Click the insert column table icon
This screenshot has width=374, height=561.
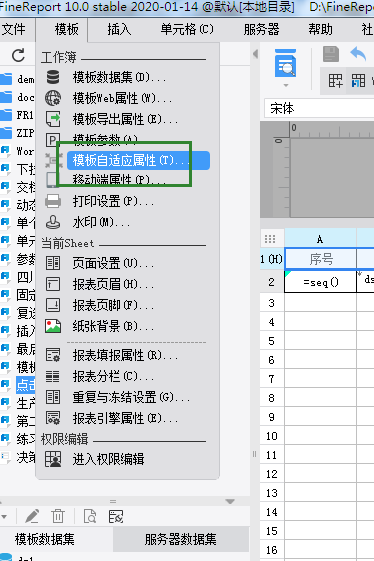[358, 81]
